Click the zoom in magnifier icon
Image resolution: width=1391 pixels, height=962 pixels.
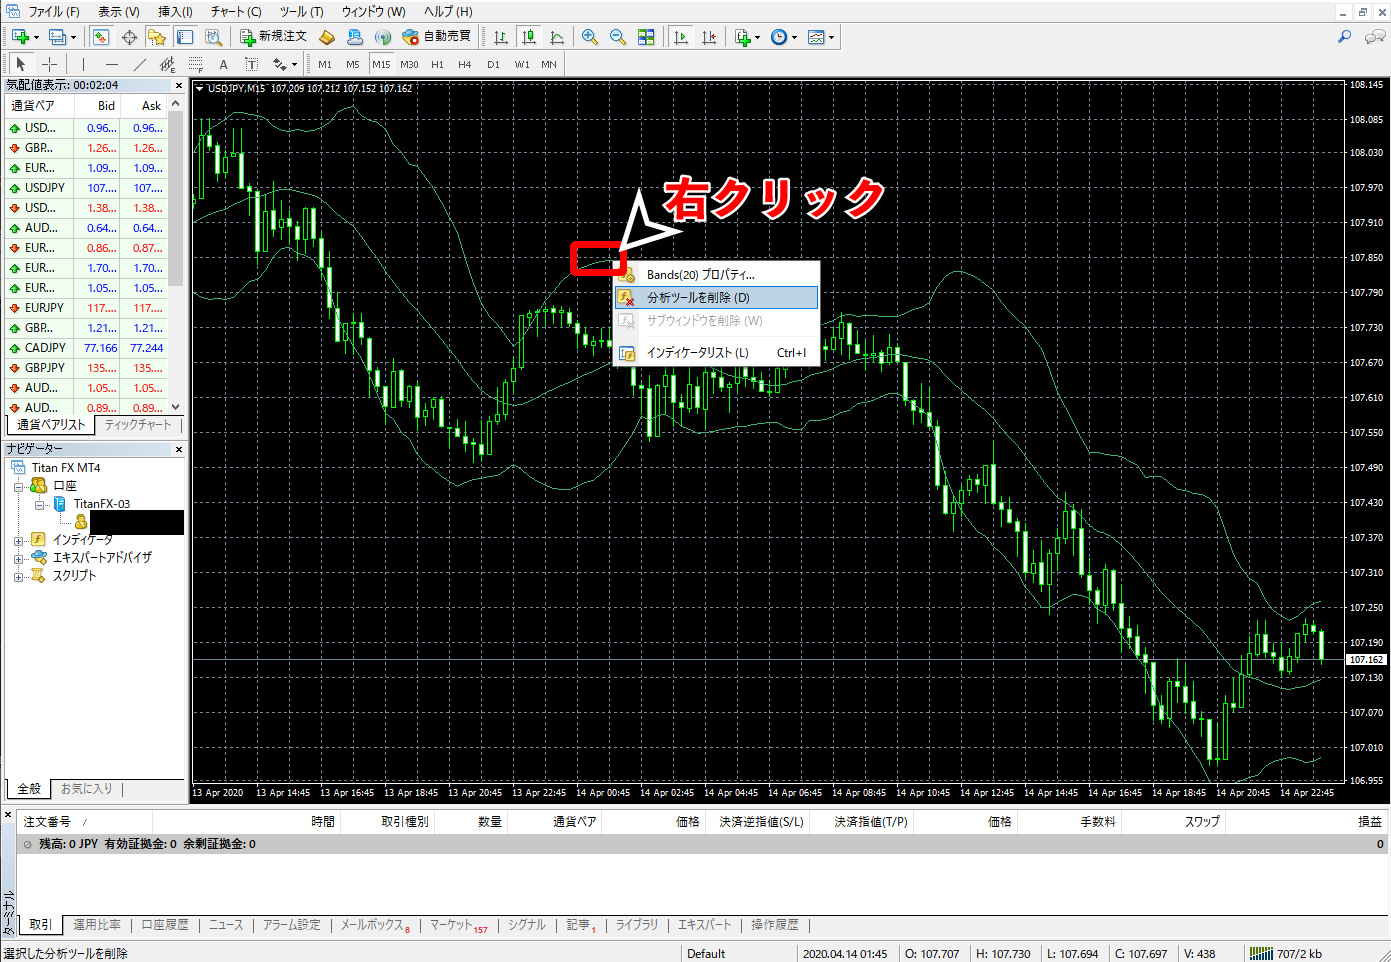click(x=590, y=37)
